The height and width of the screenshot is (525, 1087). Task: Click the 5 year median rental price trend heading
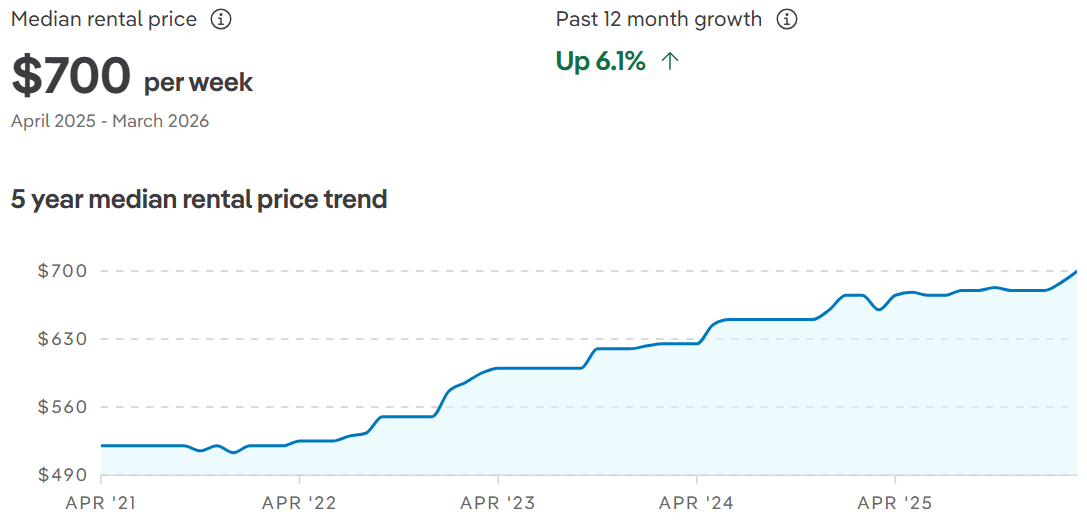click(x=199, y=199)
